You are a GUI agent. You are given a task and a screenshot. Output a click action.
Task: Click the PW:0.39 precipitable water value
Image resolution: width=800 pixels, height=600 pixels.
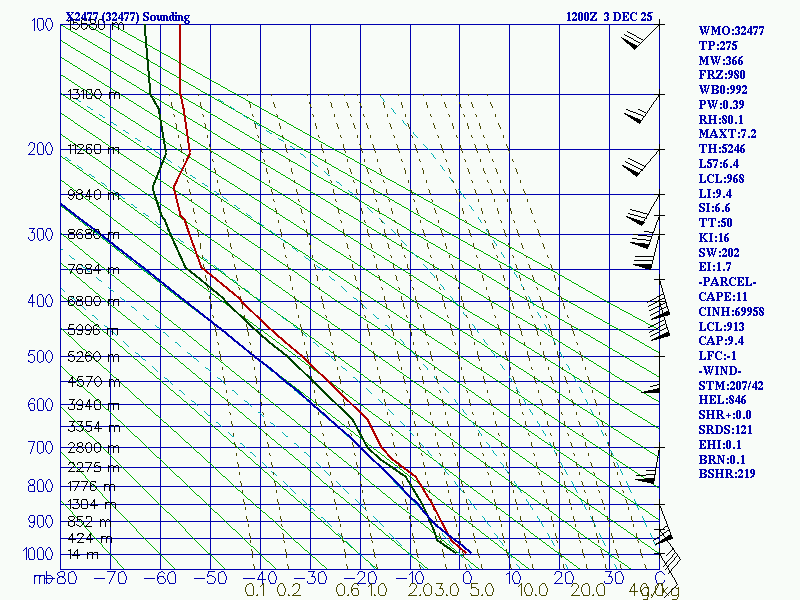coord(721,105)
